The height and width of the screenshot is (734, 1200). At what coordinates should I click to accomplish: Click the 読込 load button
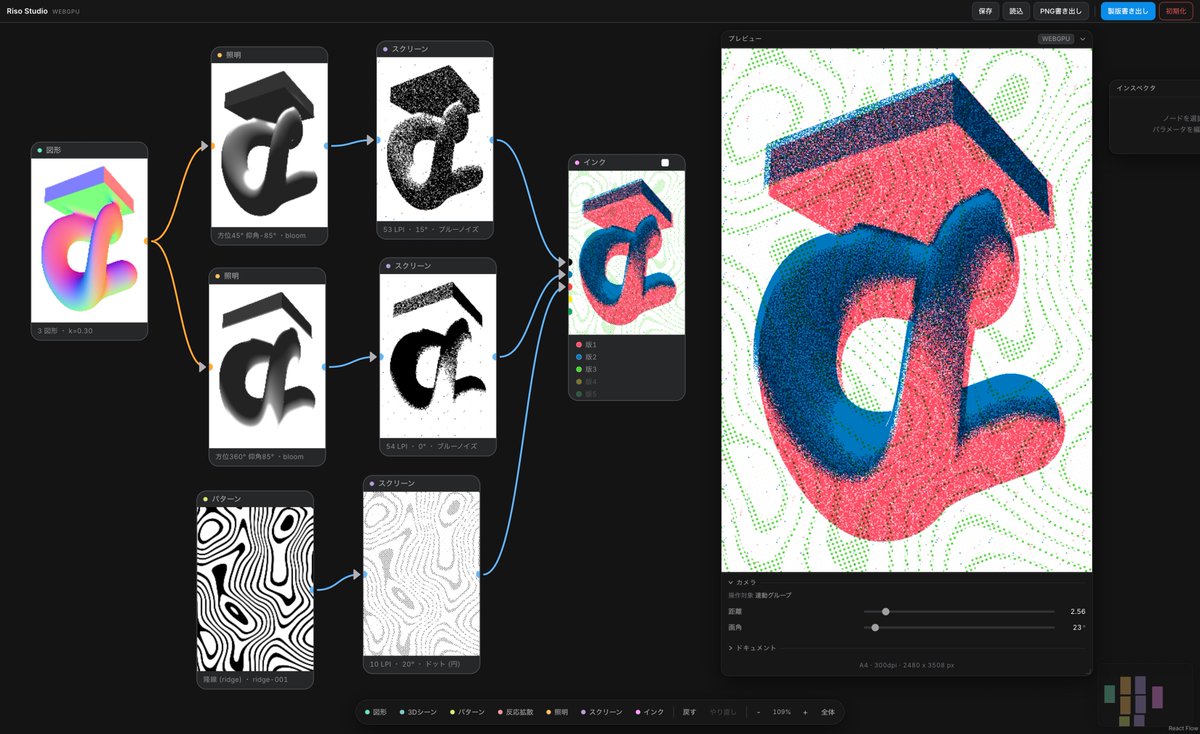(1016, 11)
